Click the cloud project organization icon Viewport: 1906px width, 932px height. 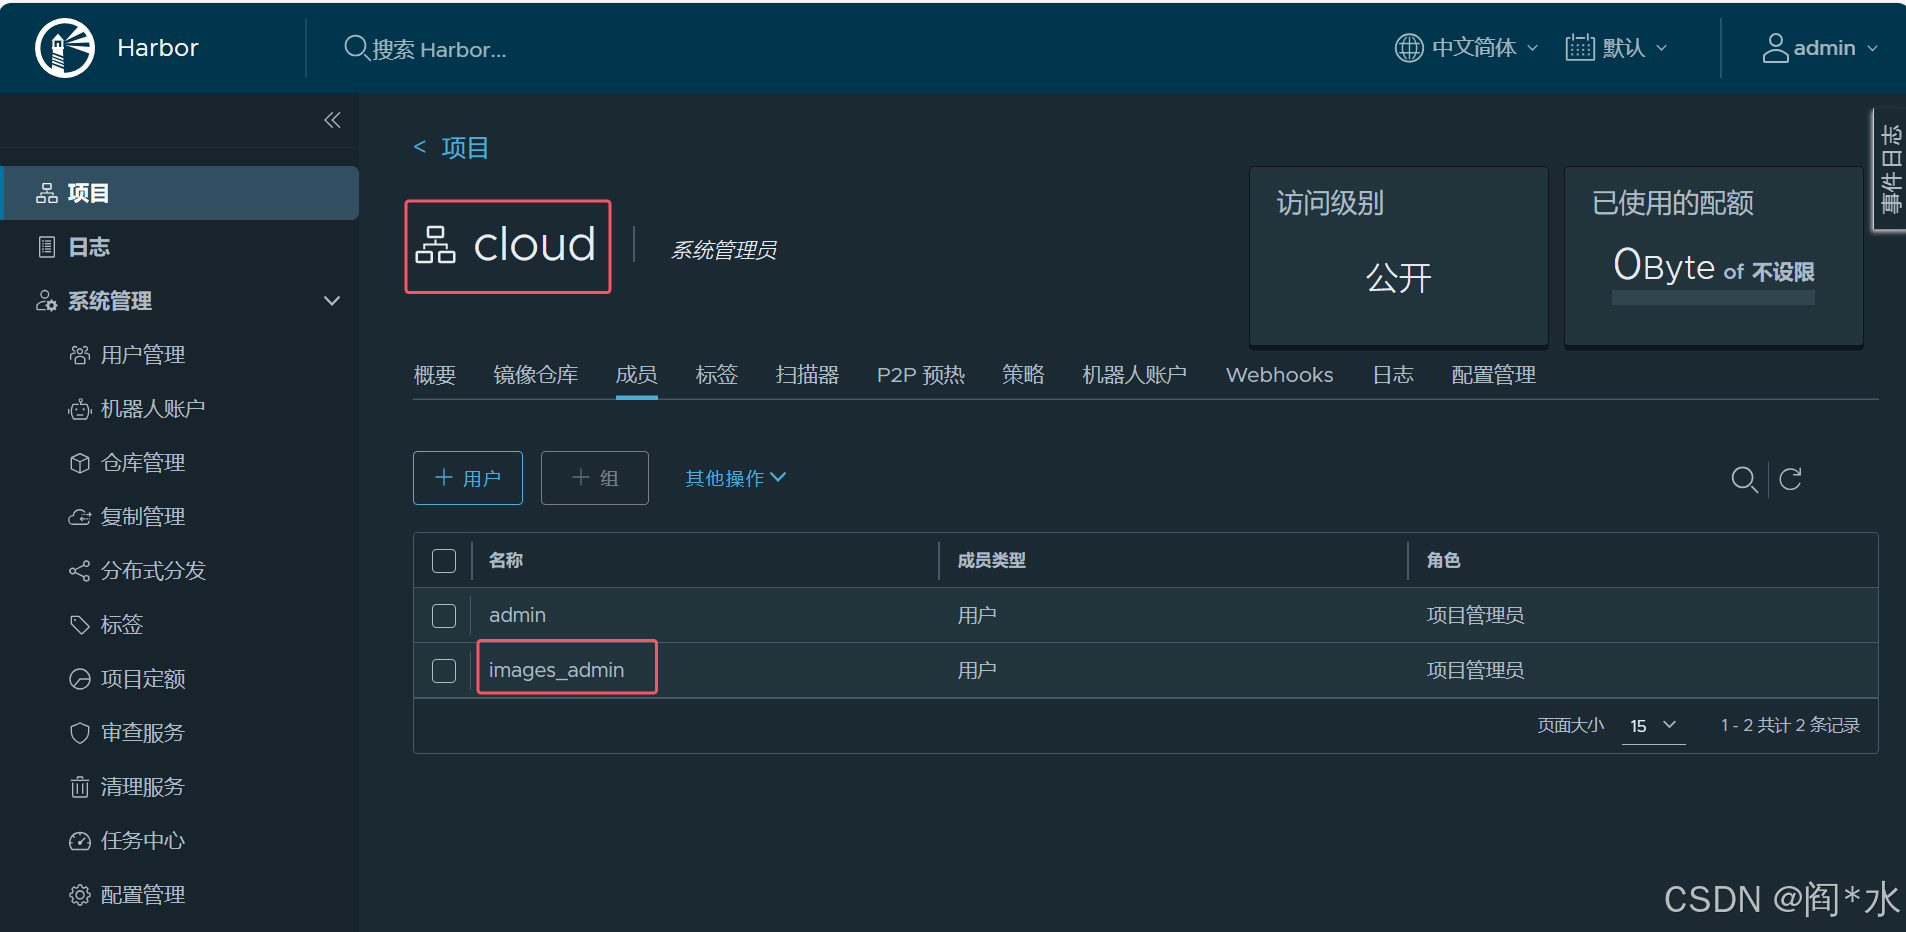(436, 245)
